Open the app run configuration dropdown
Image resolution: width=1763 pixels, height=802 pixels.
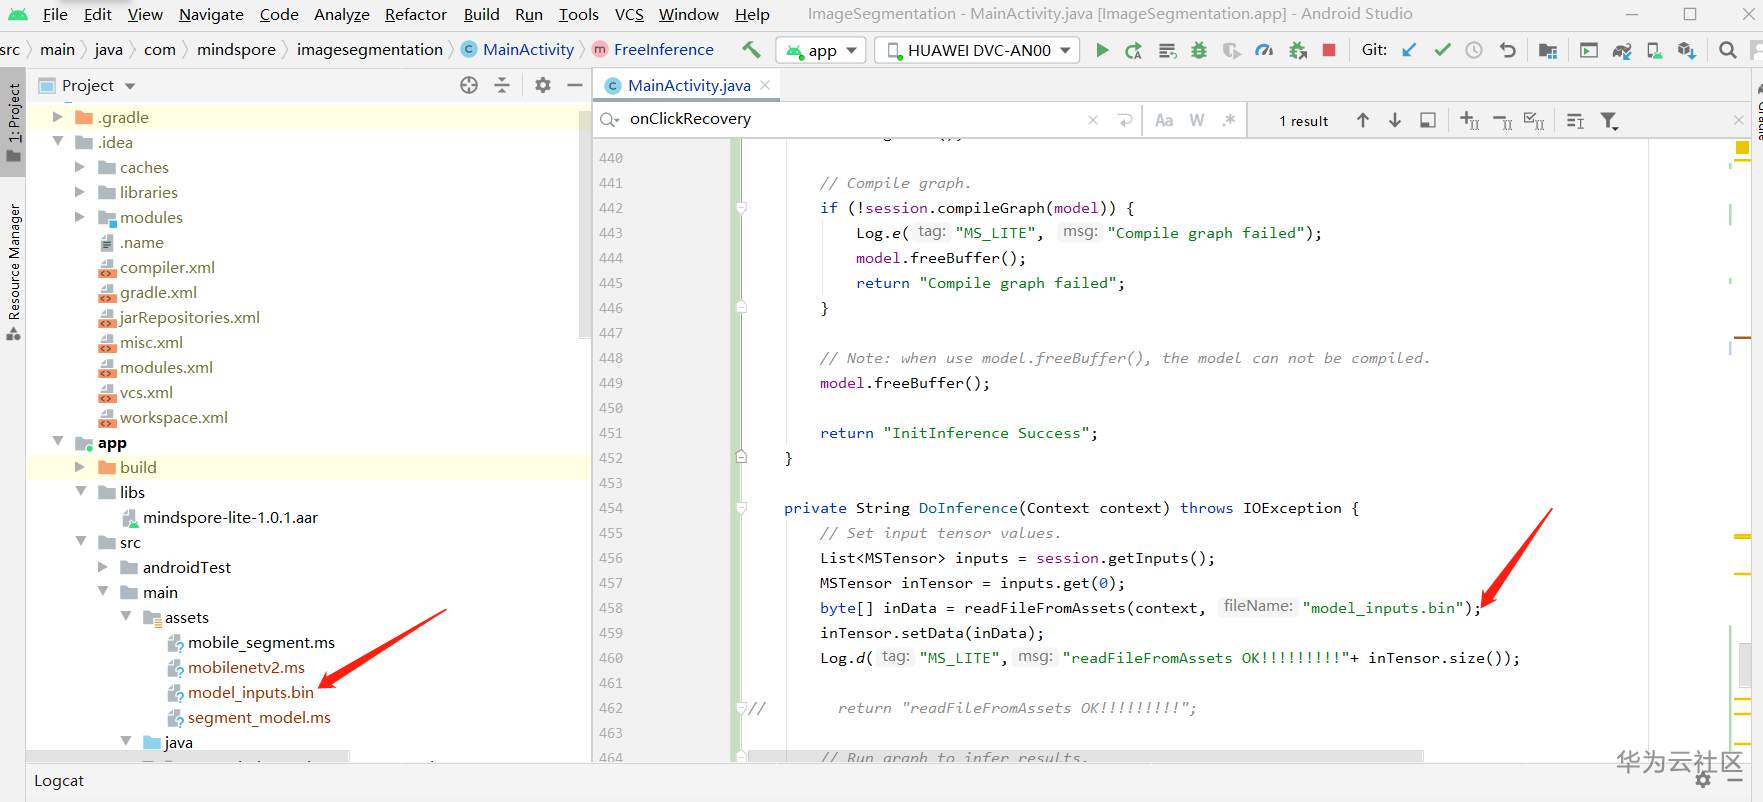[821, 50]
